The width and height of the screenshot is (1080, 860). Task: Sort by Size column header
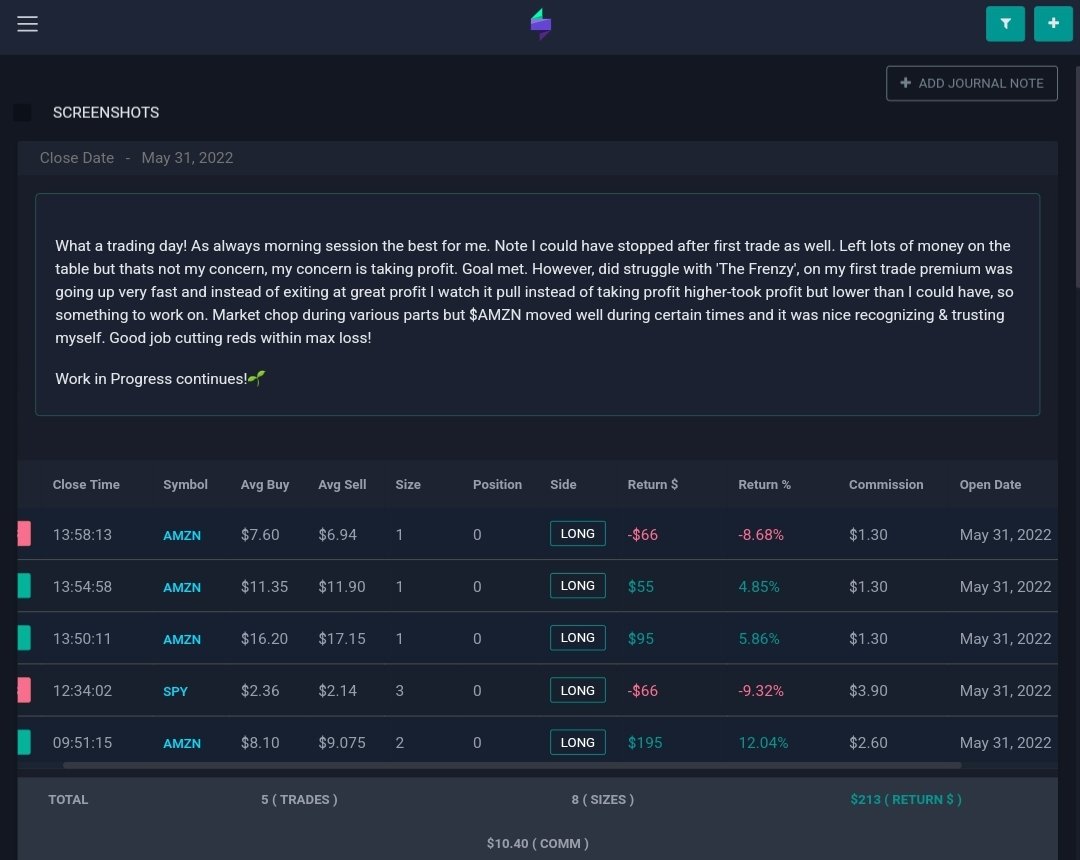(x=408, y=485)
